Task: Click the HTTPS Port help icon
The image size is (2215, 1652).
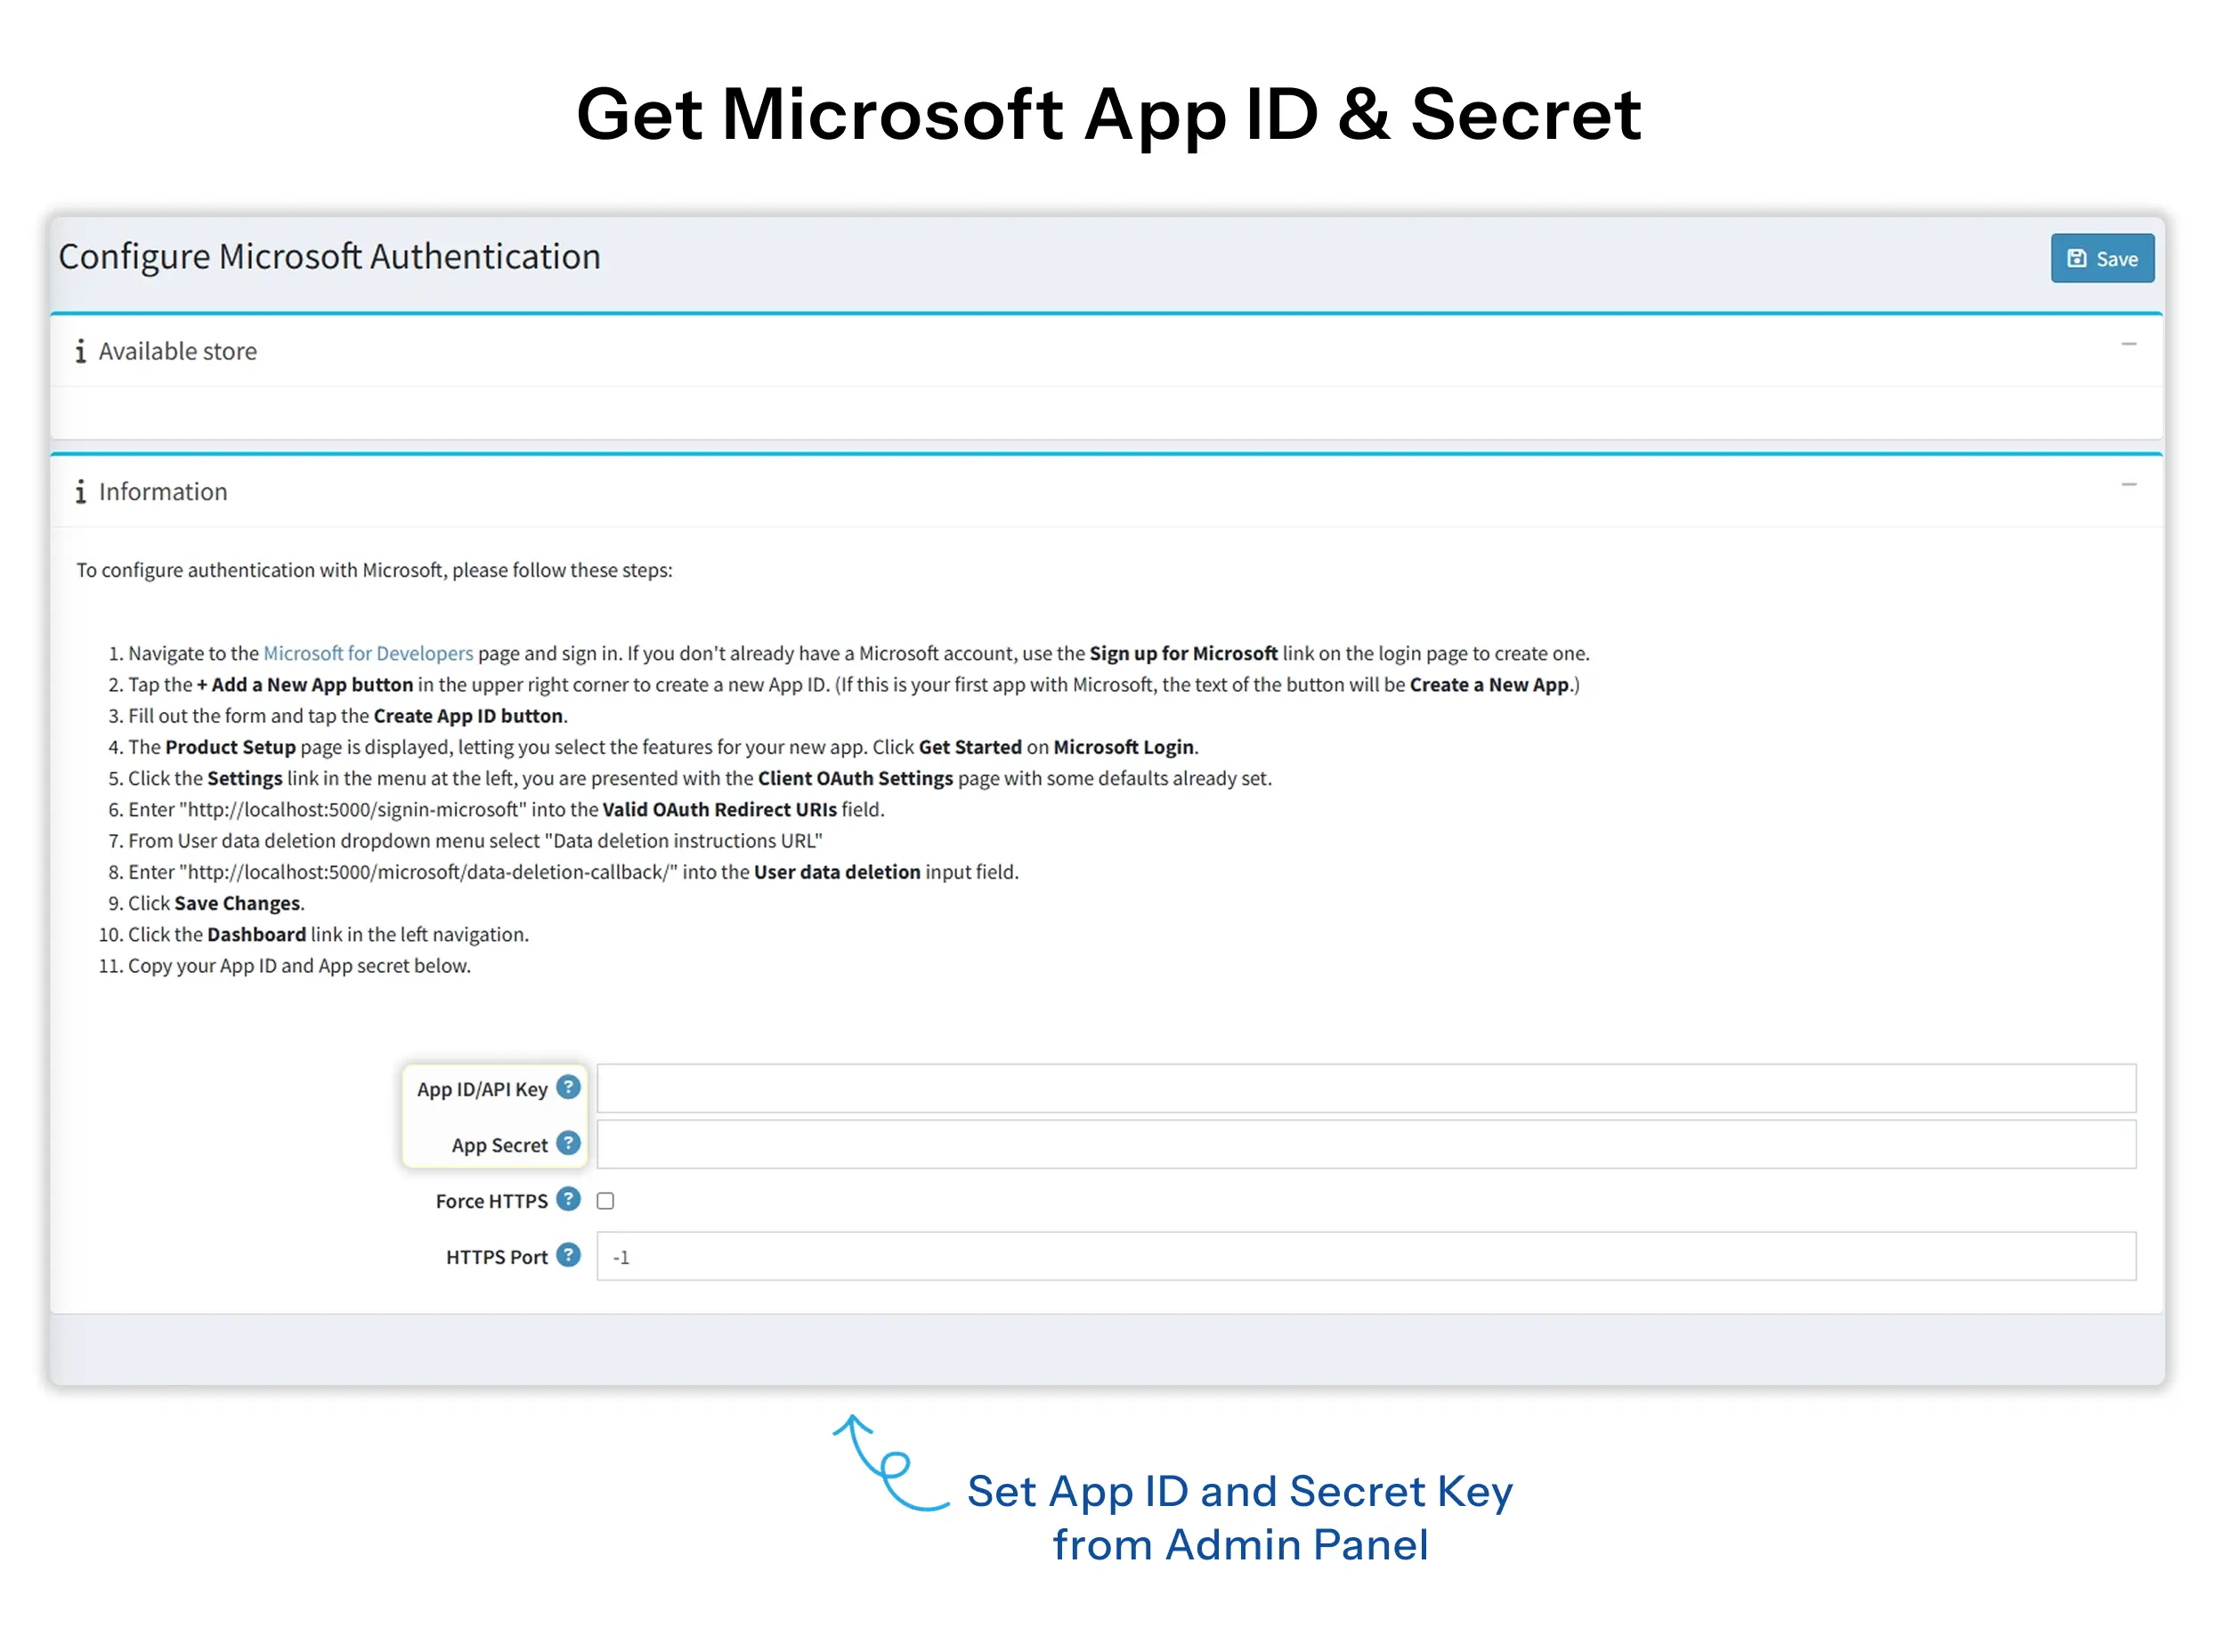Action: pos(568,1255)
